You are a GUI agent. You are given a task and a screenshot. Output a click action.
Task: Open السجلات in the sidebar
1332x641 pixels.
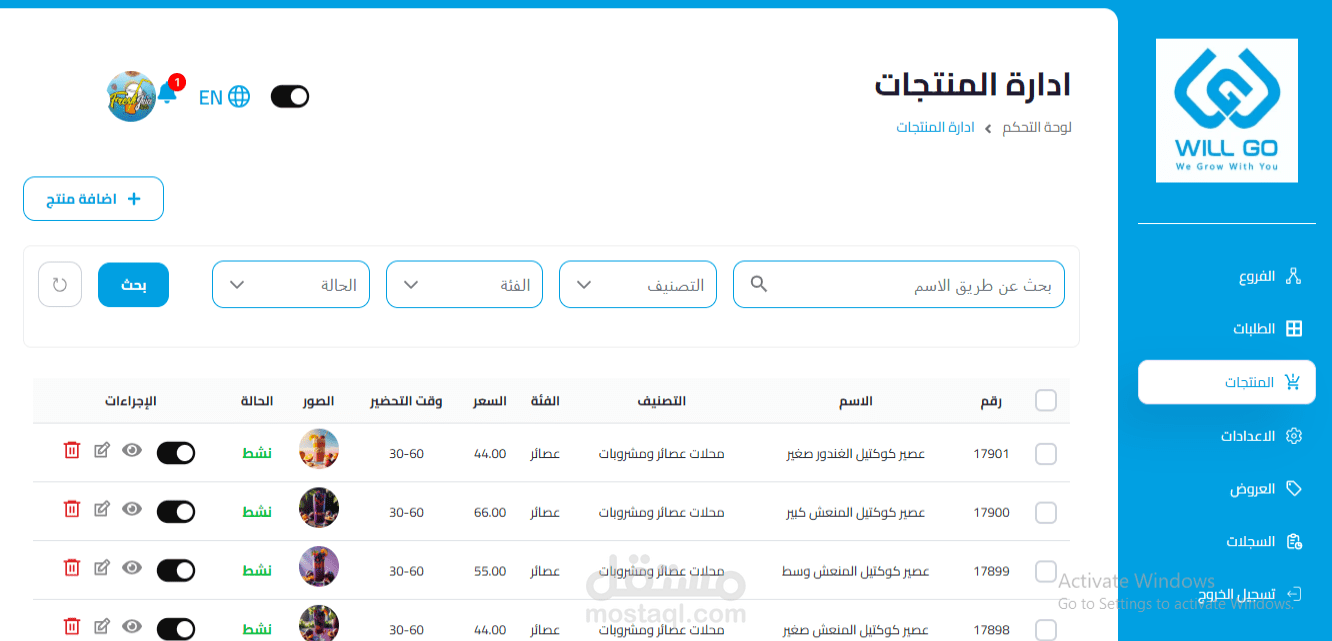click(1227, 542)
